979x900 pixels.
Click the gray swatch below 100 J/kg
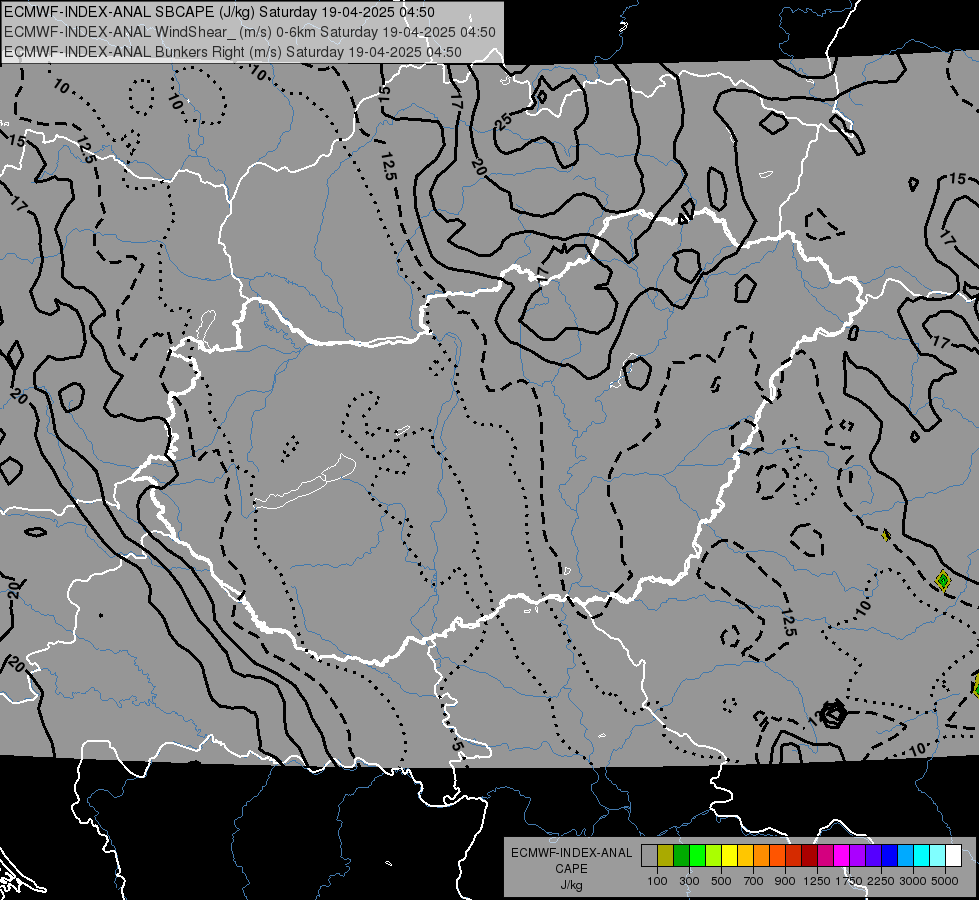[x=650, y=856]
